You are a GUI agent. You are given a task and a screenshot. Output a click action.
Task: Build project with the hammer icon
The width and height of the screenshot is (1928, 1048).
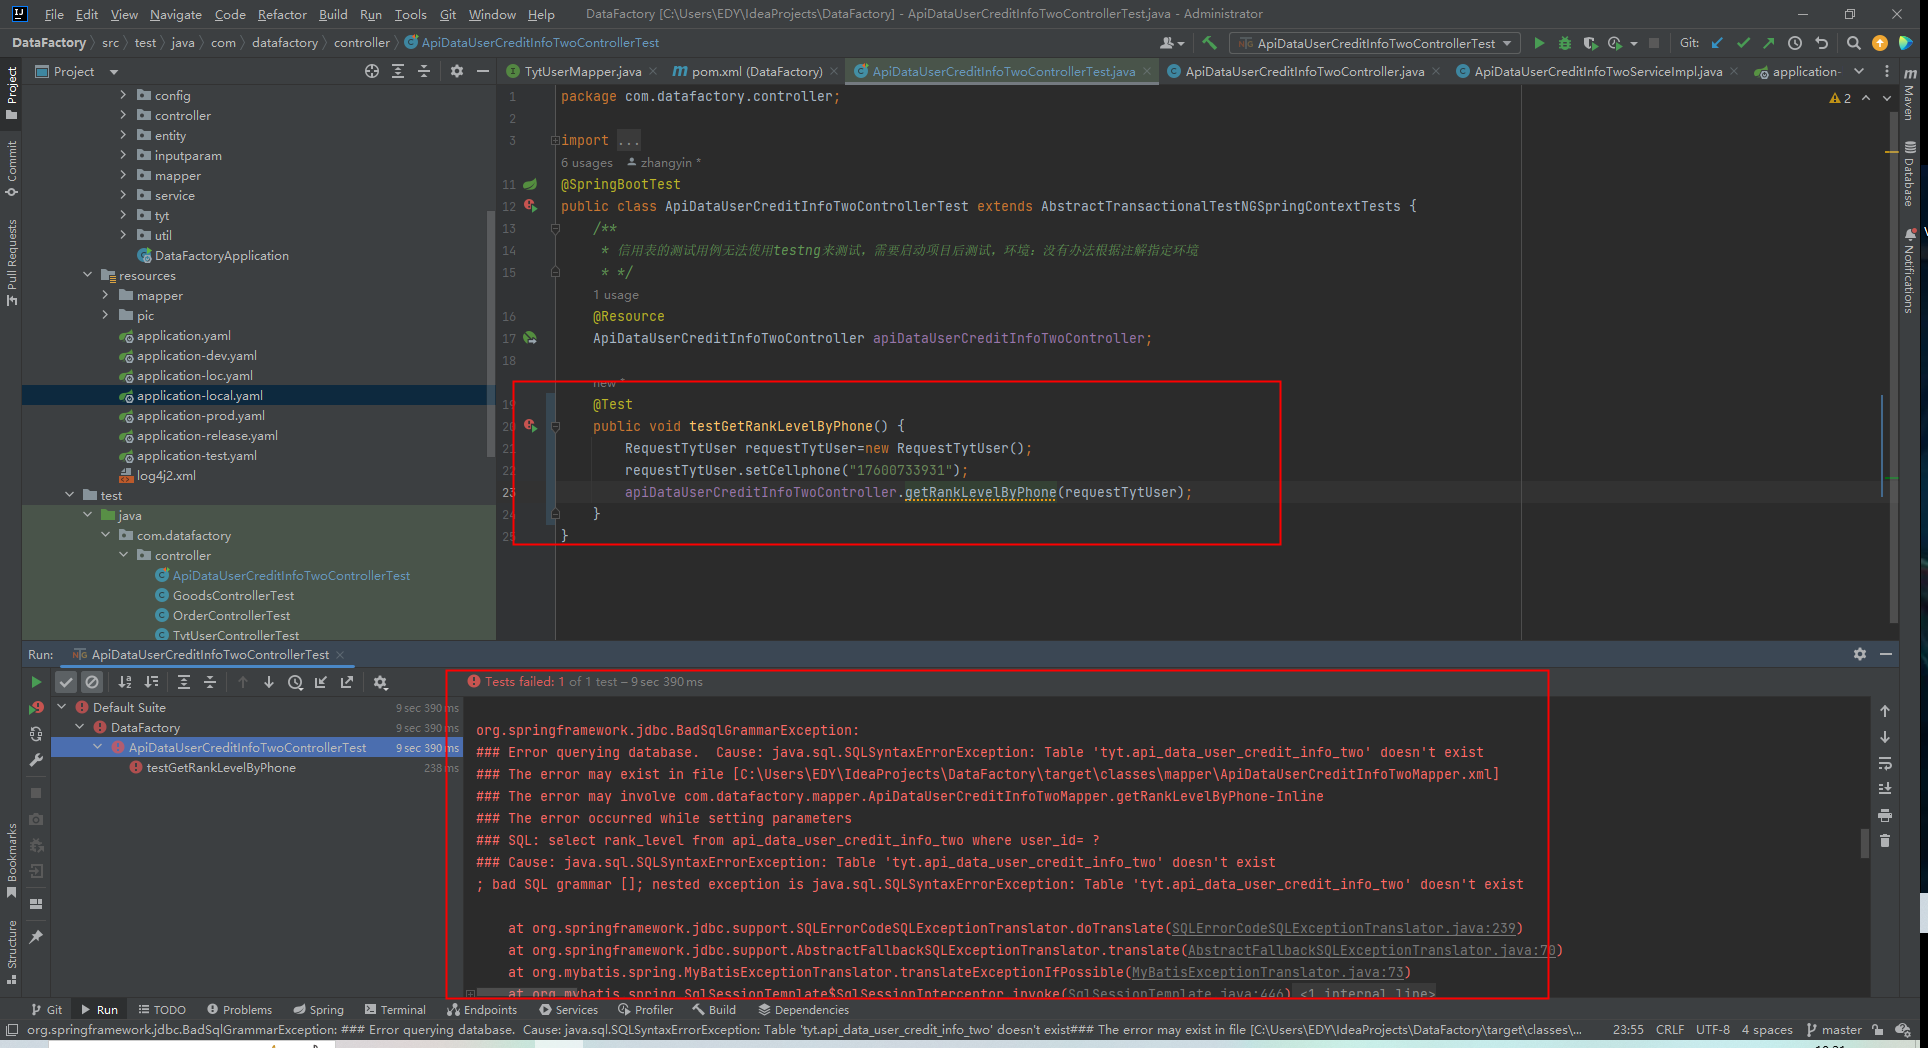pos(1210,43)
